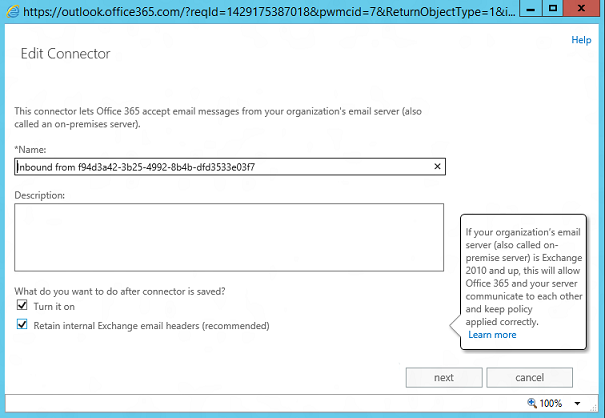Viewport: 605px width, 418px height.
Task: Click the 'Description:' label
Action: point(39,195)
